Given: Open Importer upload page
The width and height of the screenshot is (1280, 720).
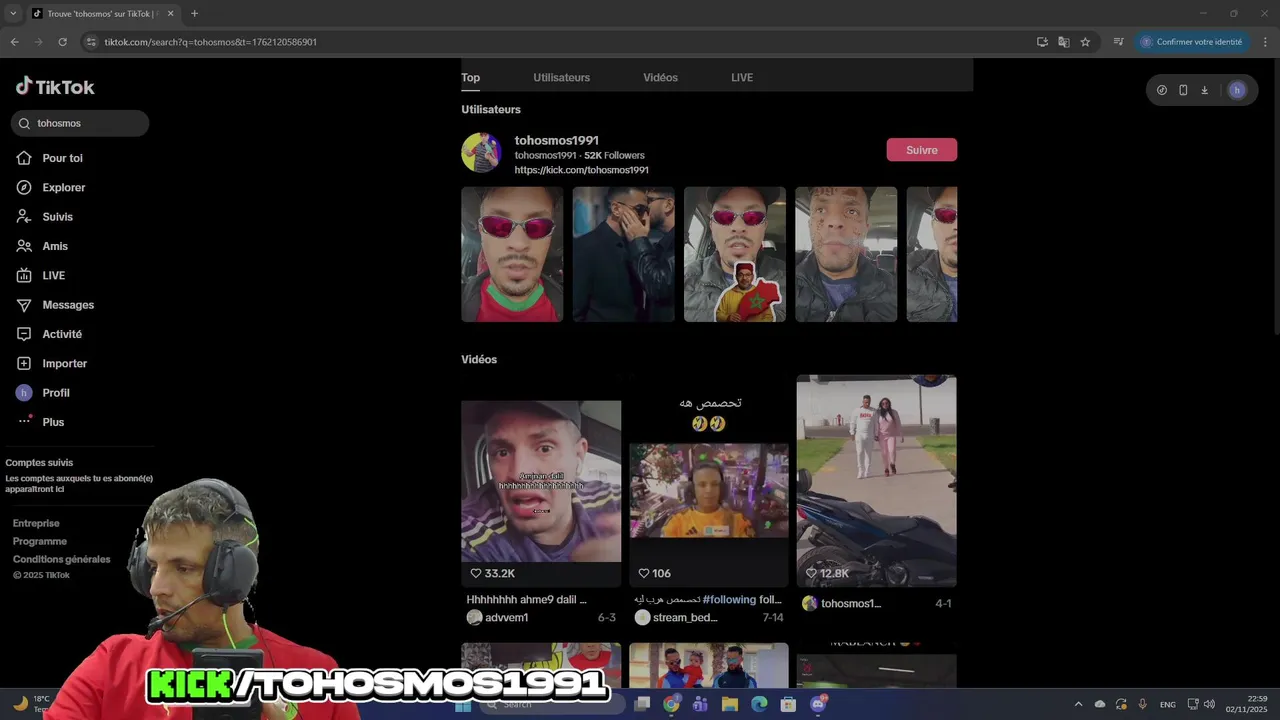Looking at the screenshot, I should tap(64, 363).
